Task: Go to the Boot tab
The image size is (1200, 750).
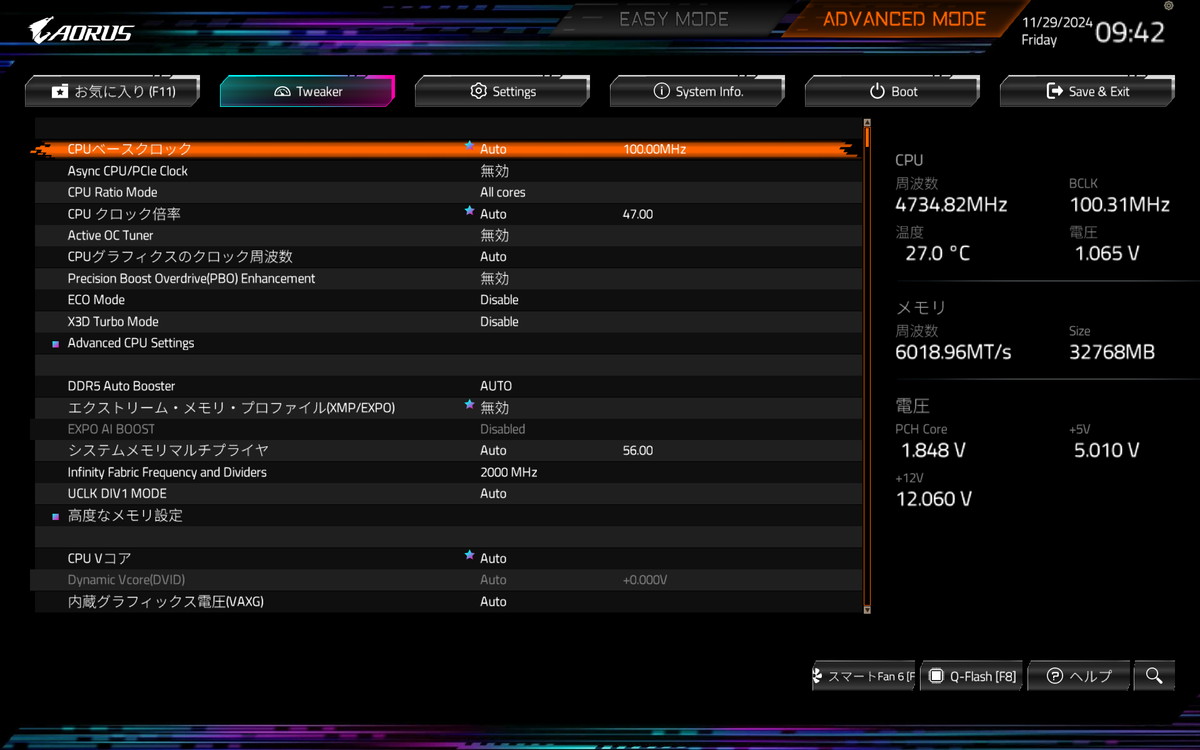Action: (892, 91)
